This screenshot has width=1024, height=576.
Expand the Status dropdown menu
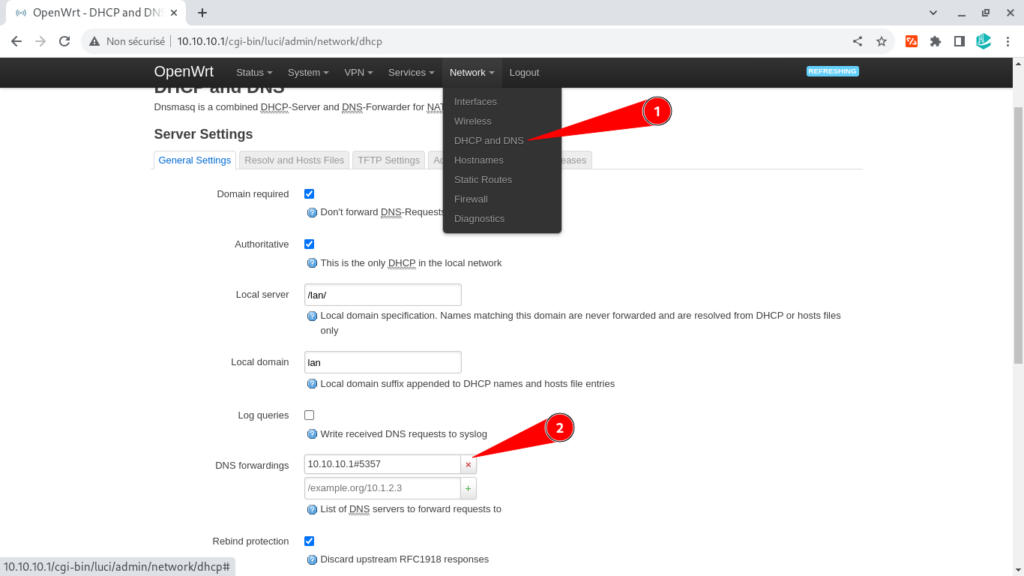[254, 72]
